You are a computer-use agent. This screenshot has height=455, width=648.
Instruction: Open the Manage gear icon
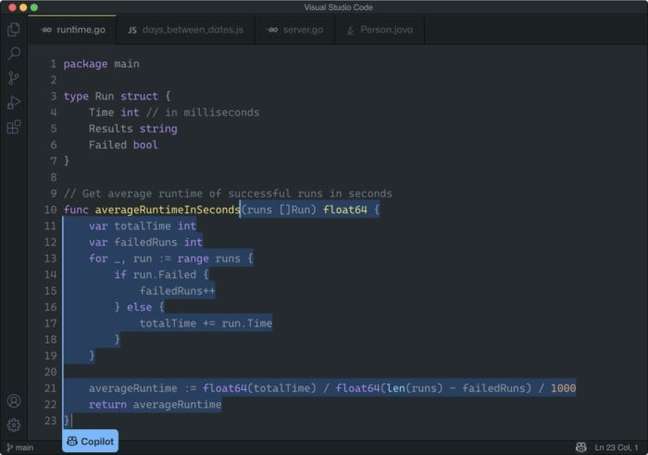[14, 425]
